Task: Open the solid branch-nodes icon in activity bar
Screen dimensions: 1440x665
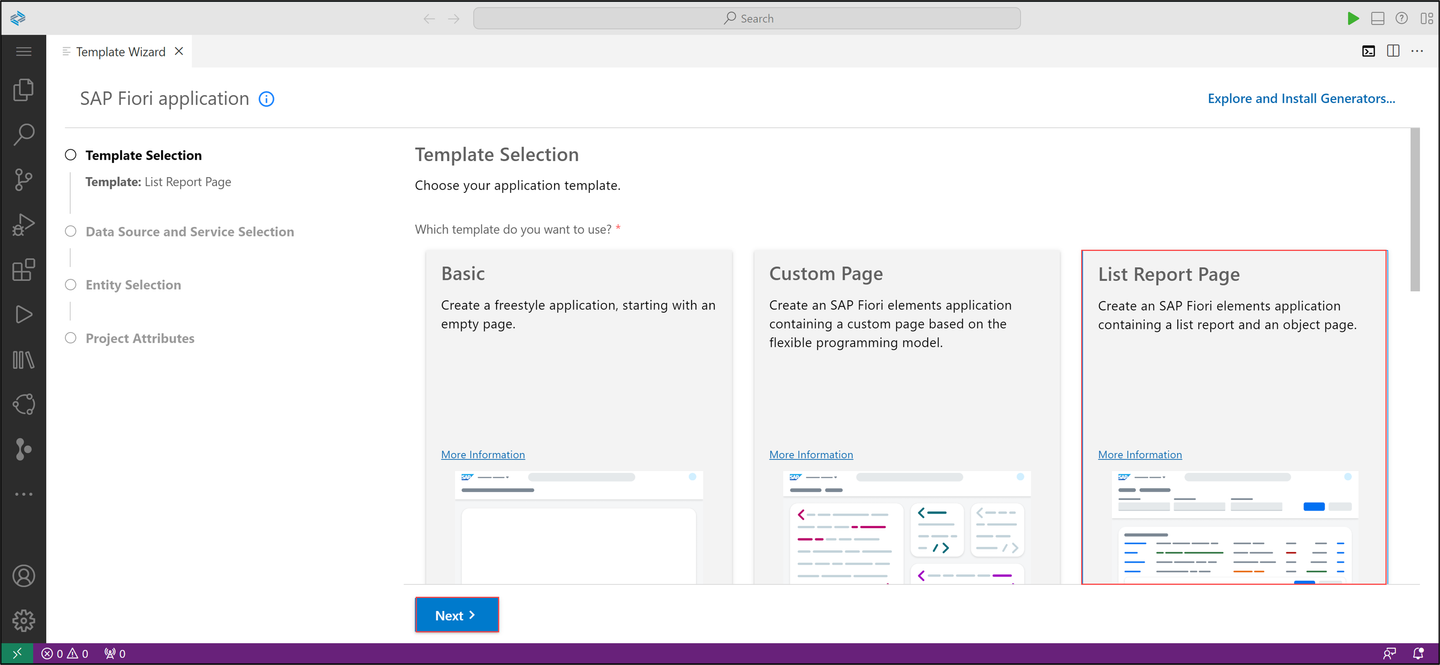Action: [x=23, y=449]
